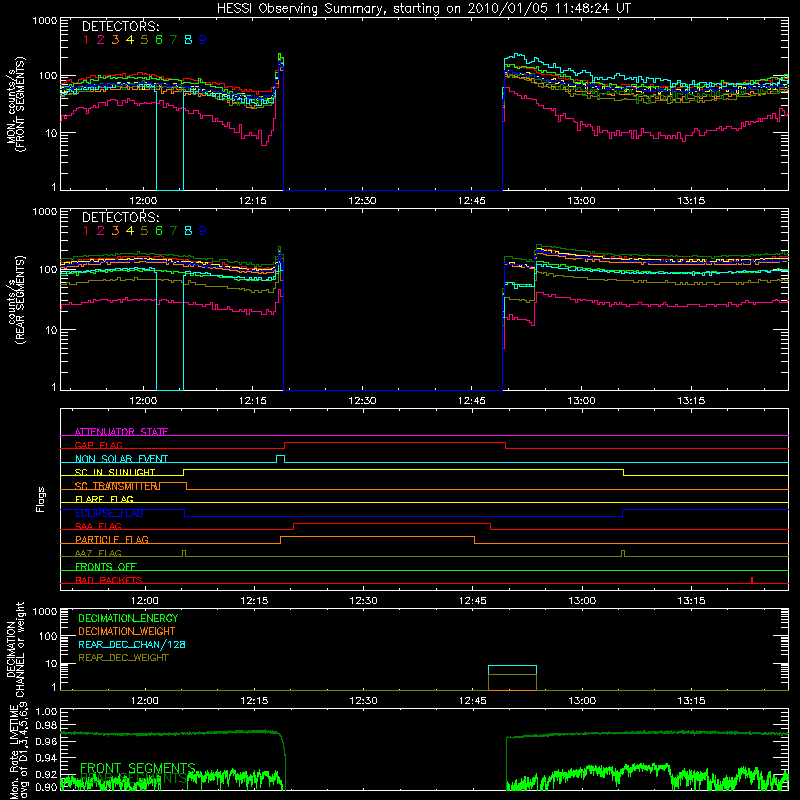This screenshot has width=800, height=800.
Task: Click the "REAR_DEC_CHAN/128" legend entry
Action: [132, 644]
